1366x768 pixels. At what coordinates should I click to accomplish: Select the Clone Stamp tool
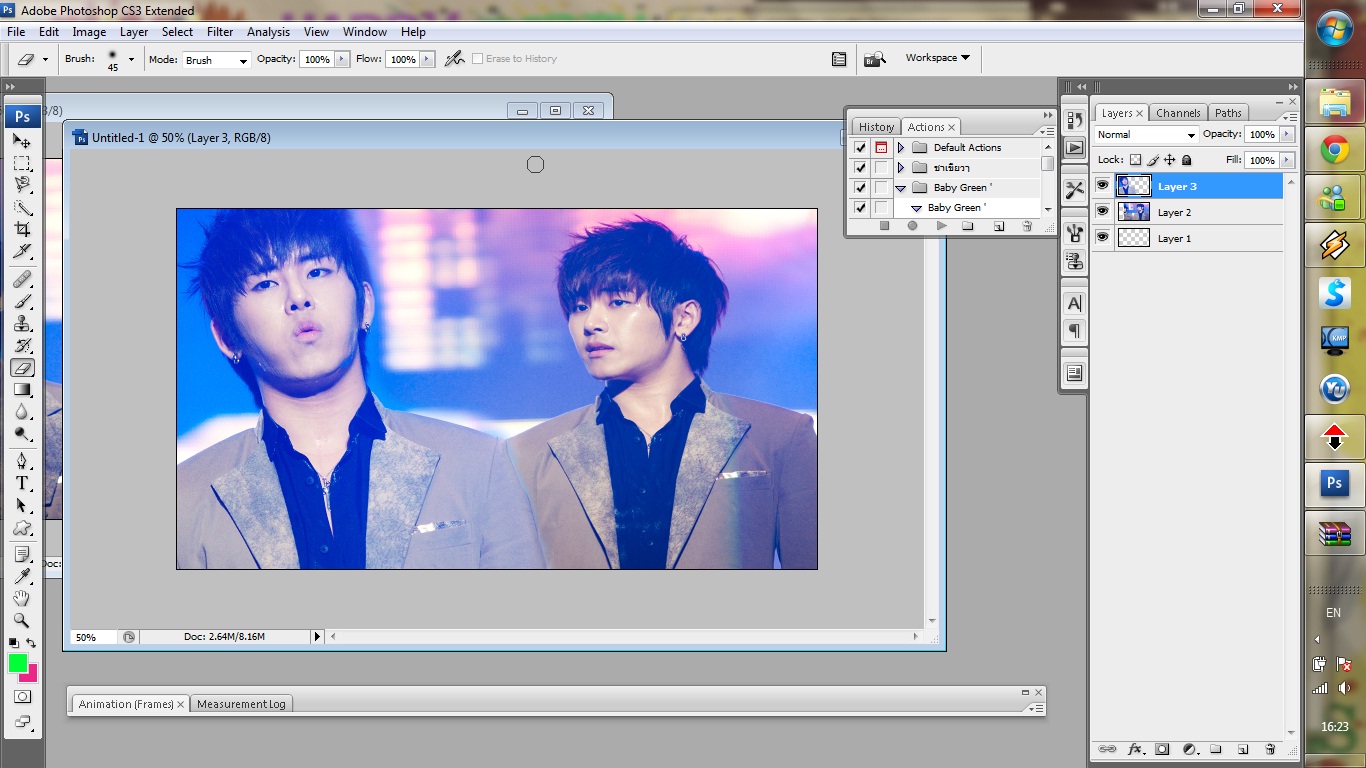tap(22, 323)
